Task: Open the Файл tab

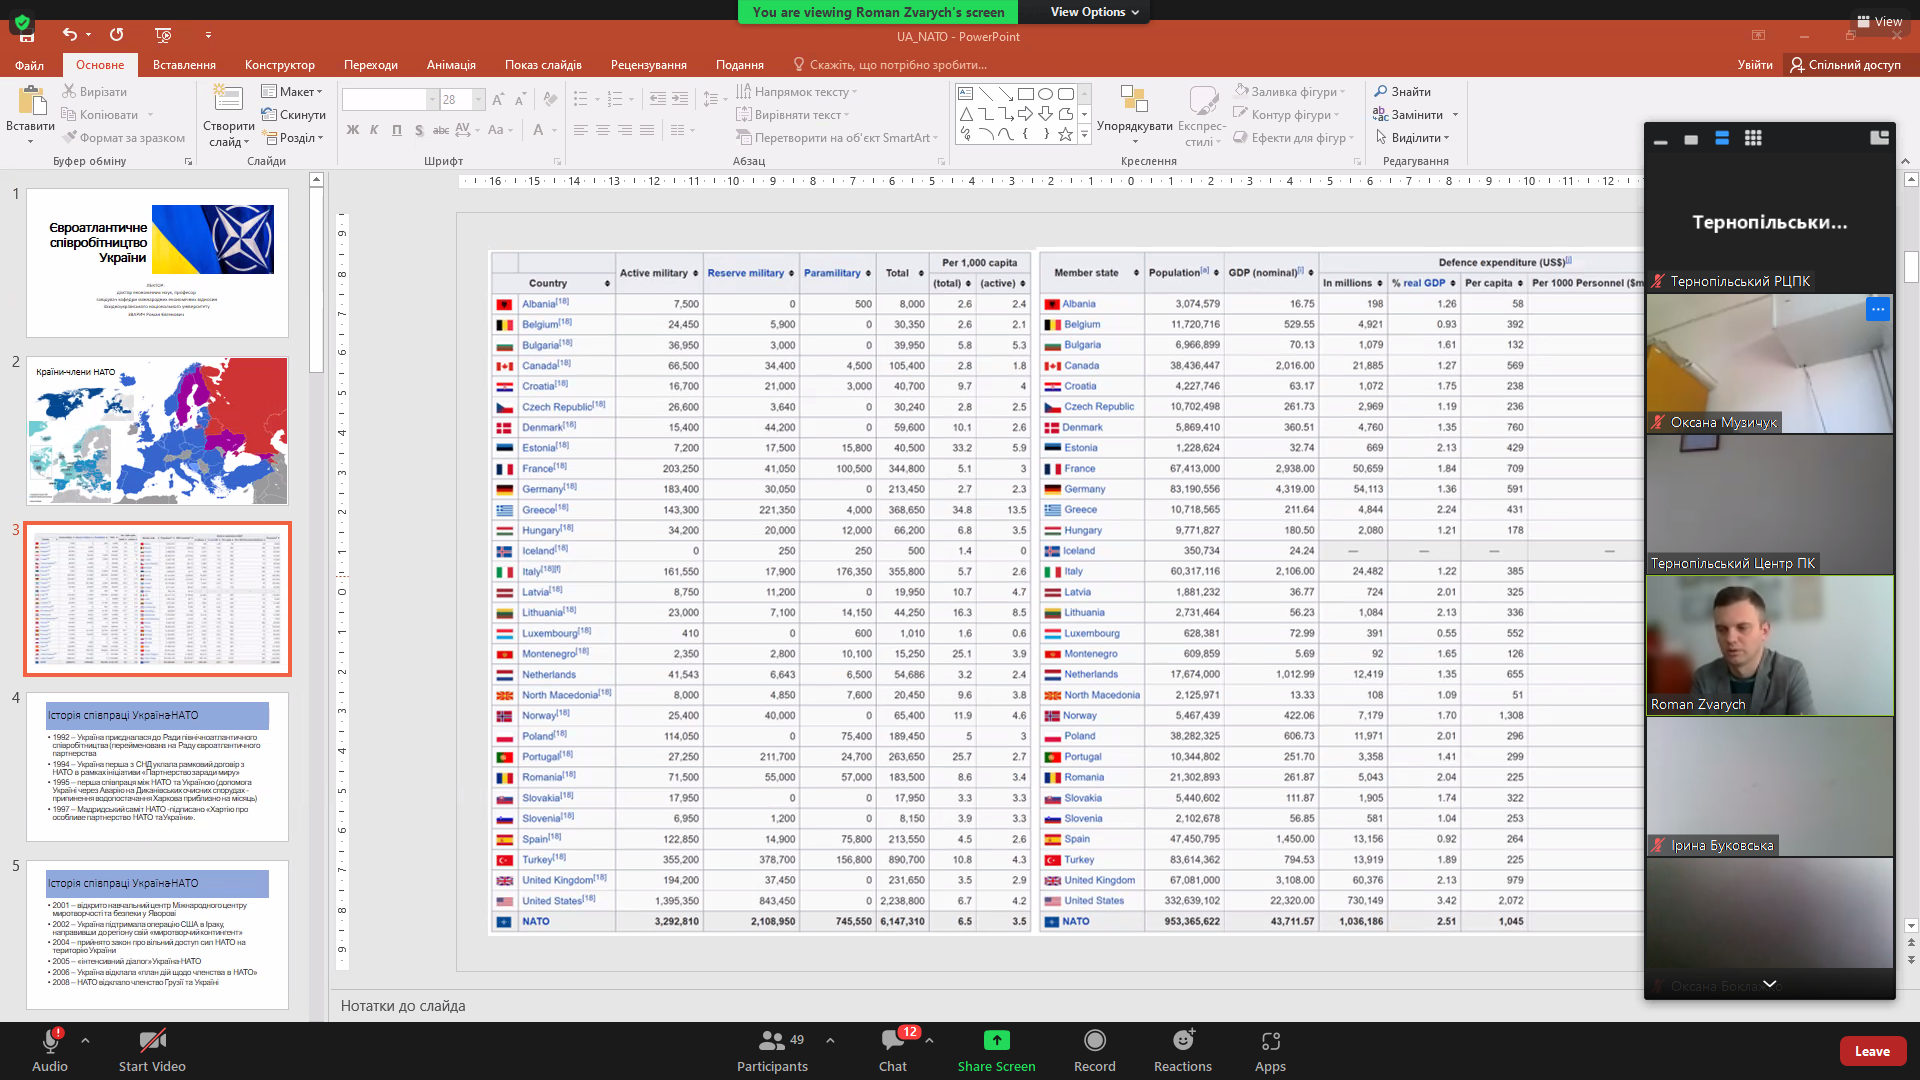Action: [x=29, y=65]
